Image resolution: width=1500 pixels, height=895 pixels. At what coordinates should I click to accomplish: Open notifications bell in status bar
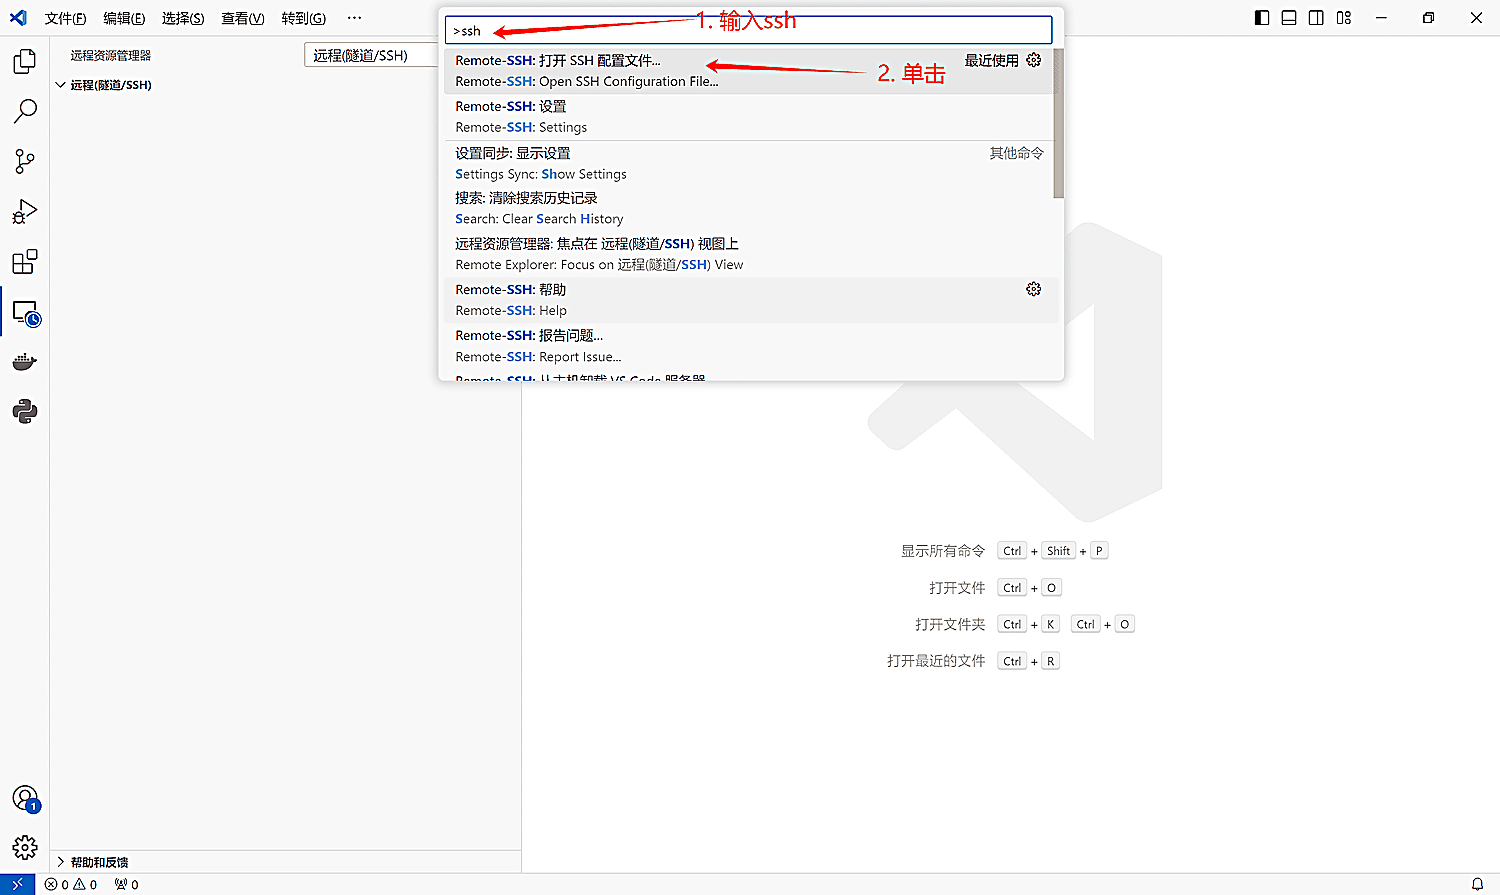[1477, 884]
